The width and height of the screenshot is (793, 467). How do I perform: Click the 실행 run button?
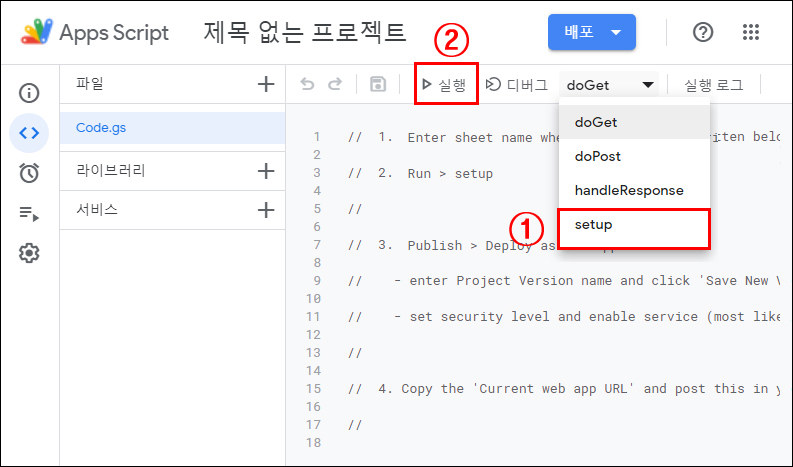point(444,85)
